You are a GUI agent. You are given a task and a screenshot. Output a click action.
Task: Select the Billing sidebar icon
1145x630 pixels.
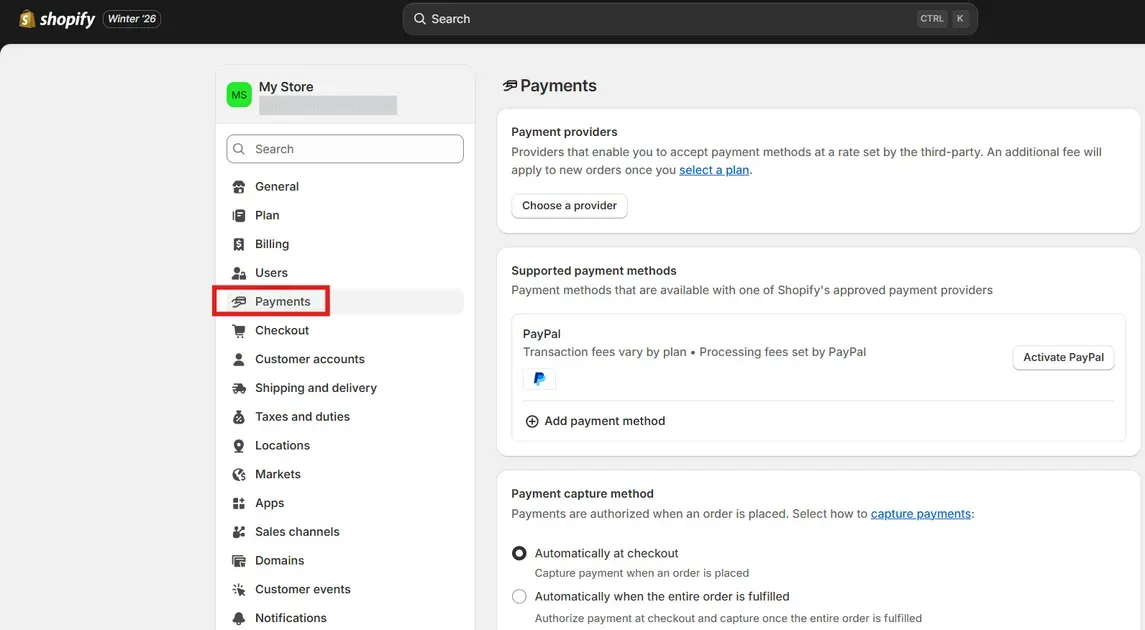click(x=239, y=244)
